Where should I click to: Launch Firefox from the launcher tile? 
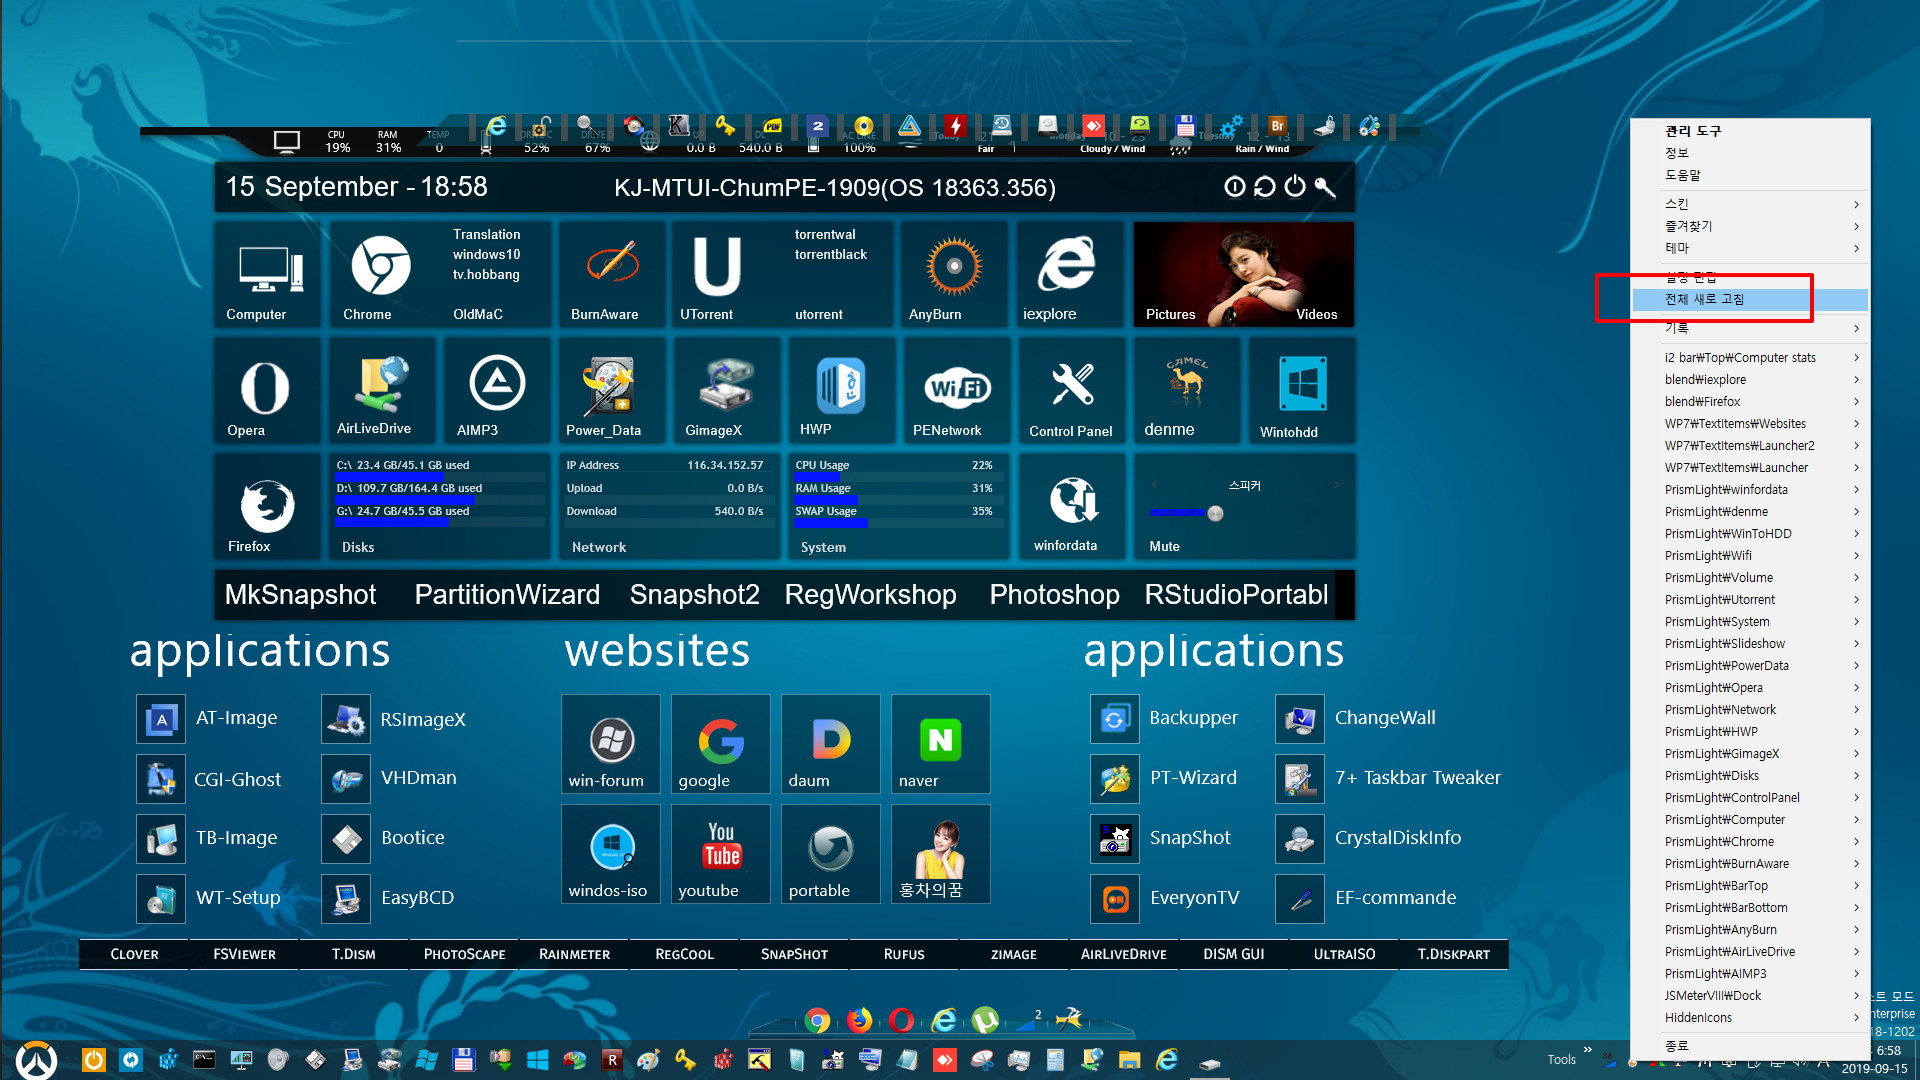[x=266, y=506]
